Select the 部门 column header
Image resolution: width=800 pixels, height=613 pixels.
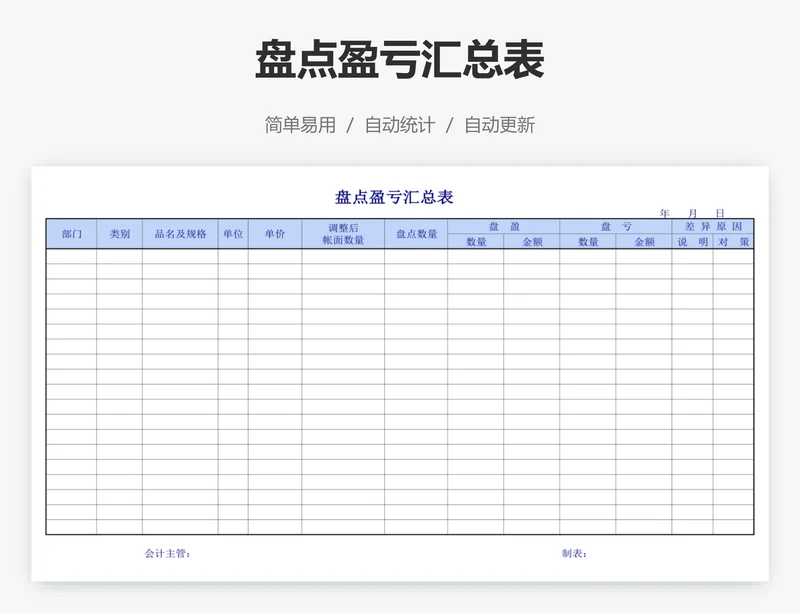click(x=71, y=234)
